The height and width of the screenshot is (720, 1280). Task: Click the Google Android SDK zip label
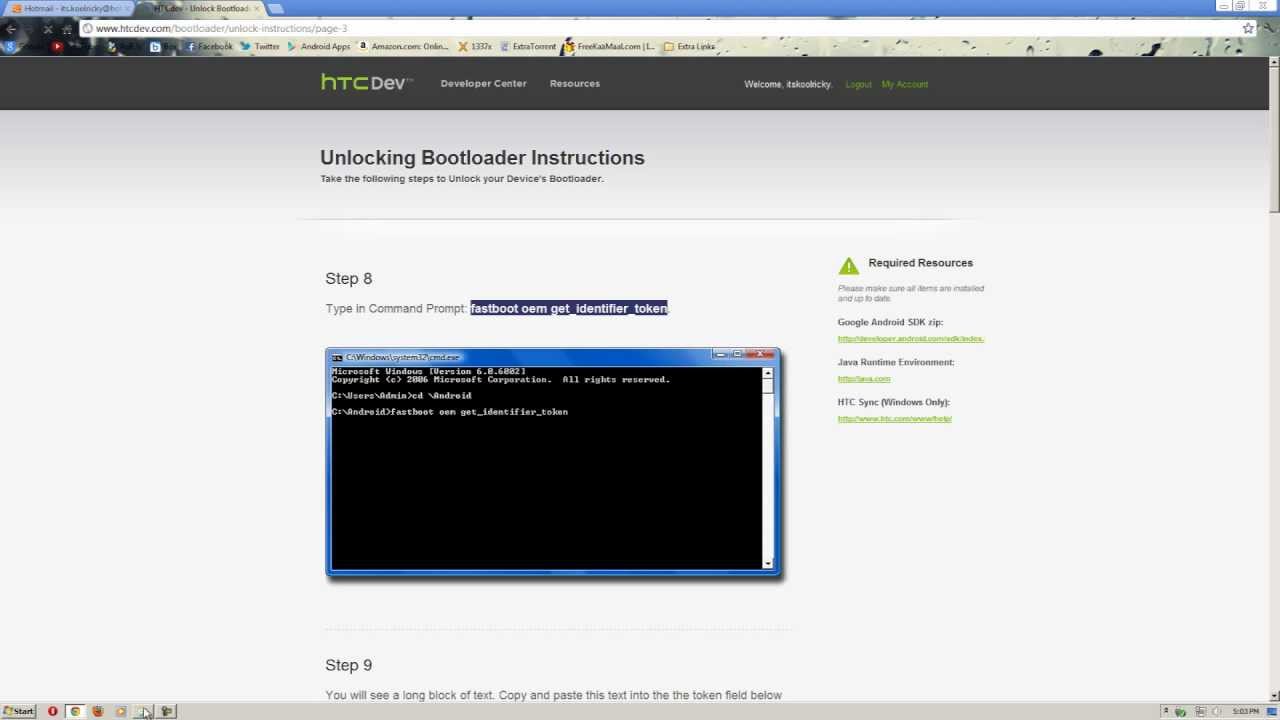(890, 322)
